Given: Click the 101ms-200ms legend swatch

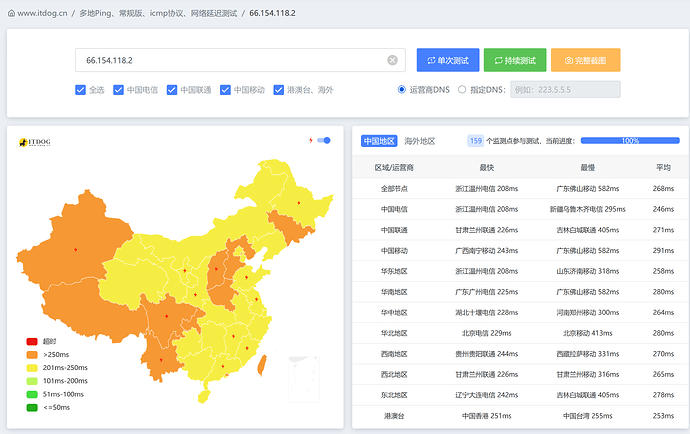Looking at the screenshot, I should coord(32,381).
